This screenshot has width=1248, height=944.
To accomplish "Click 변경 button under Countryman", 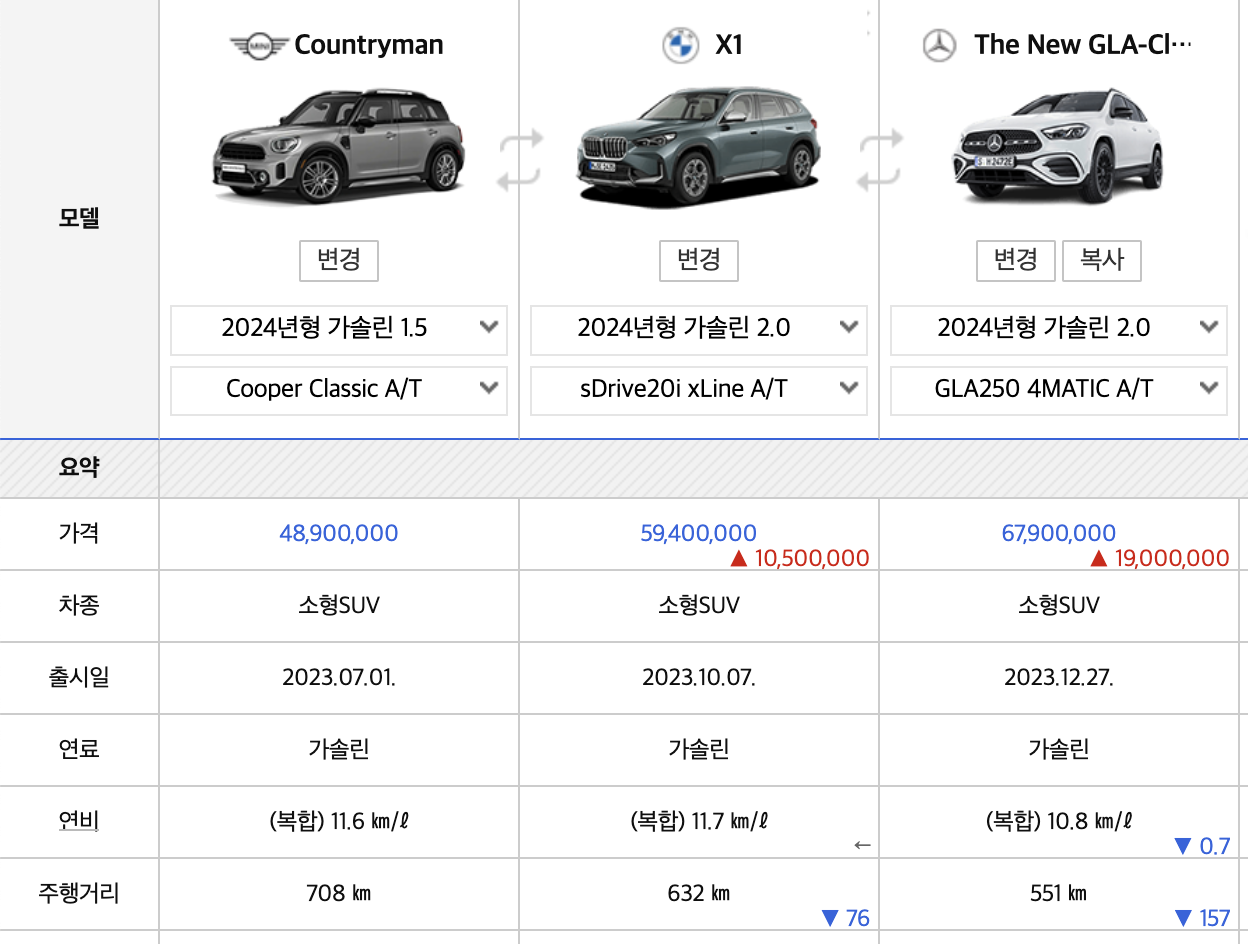I will click(x=338, y=261).
